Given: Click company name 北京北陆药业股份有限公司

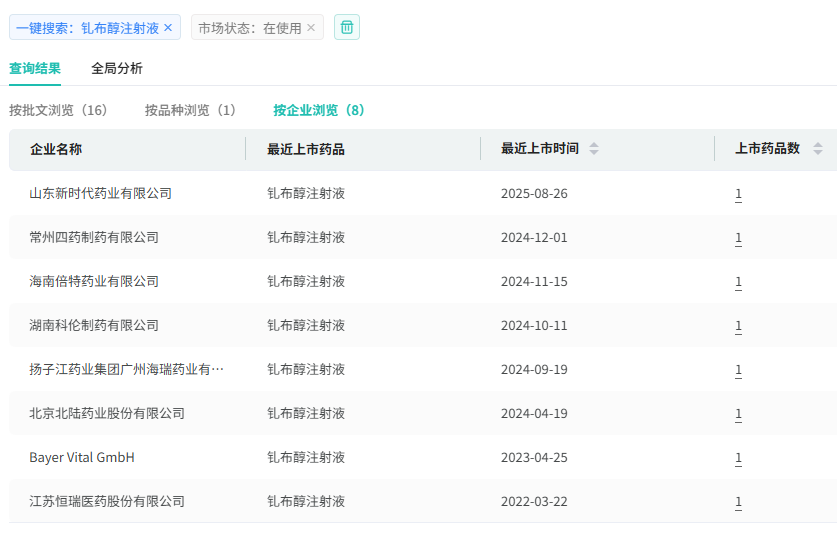Looking at the screenshot, I should tap(107, 413).
